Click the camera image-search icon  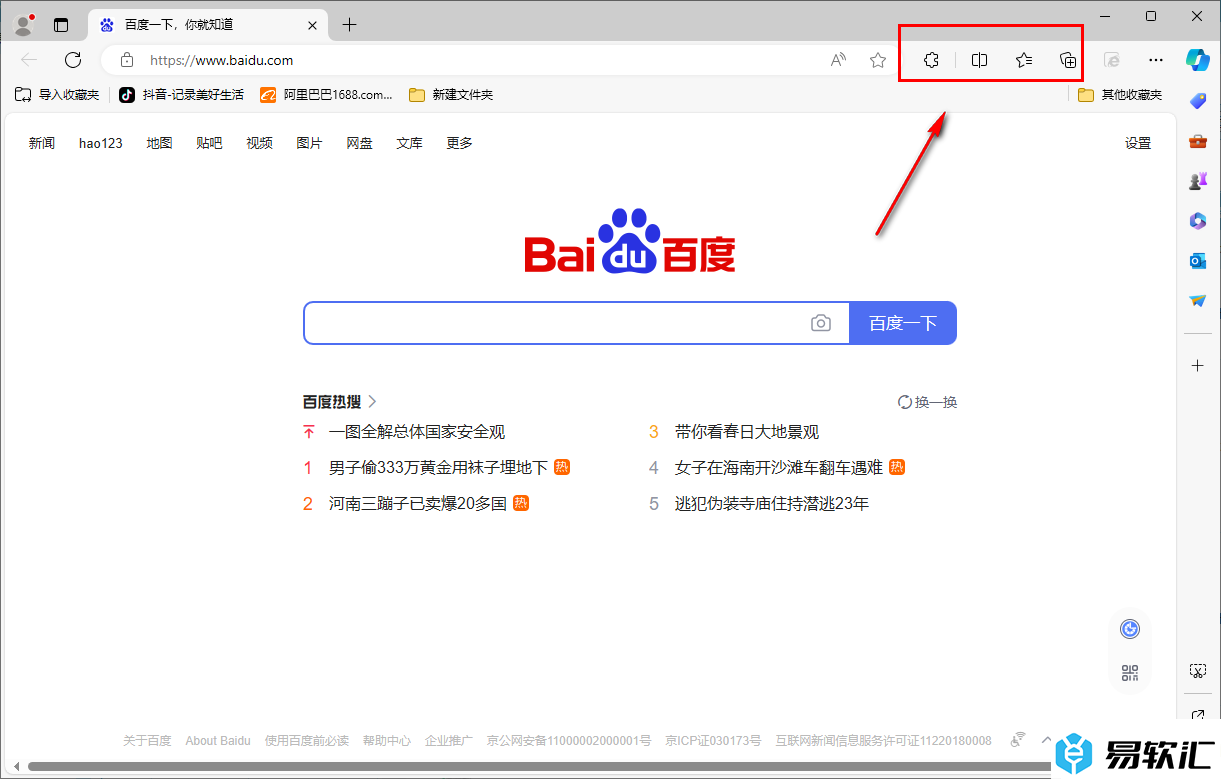[821, 323]
